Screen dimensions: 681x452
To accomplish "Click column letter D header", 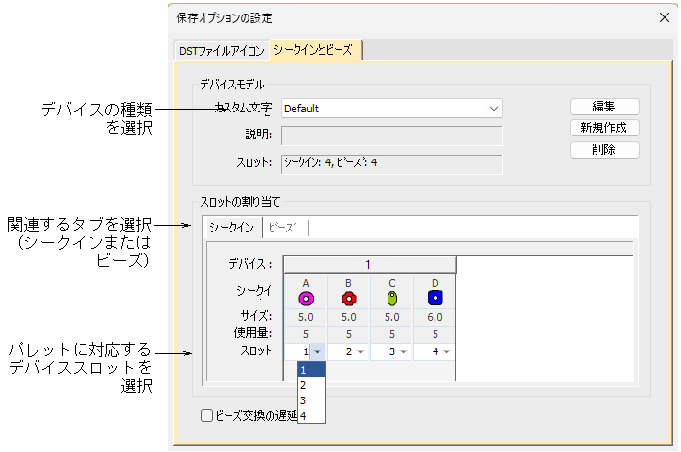I will 435,284.
